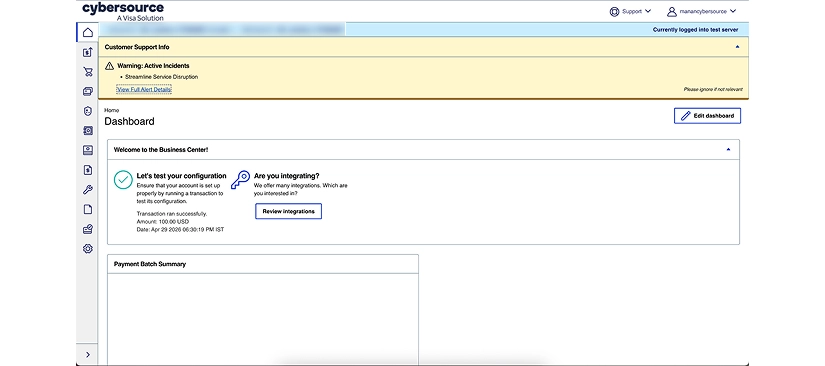Open the safe vault sidebar icon
Viewport: 825px width, 366px height.
pyautogui.click(x=88, y=130)
